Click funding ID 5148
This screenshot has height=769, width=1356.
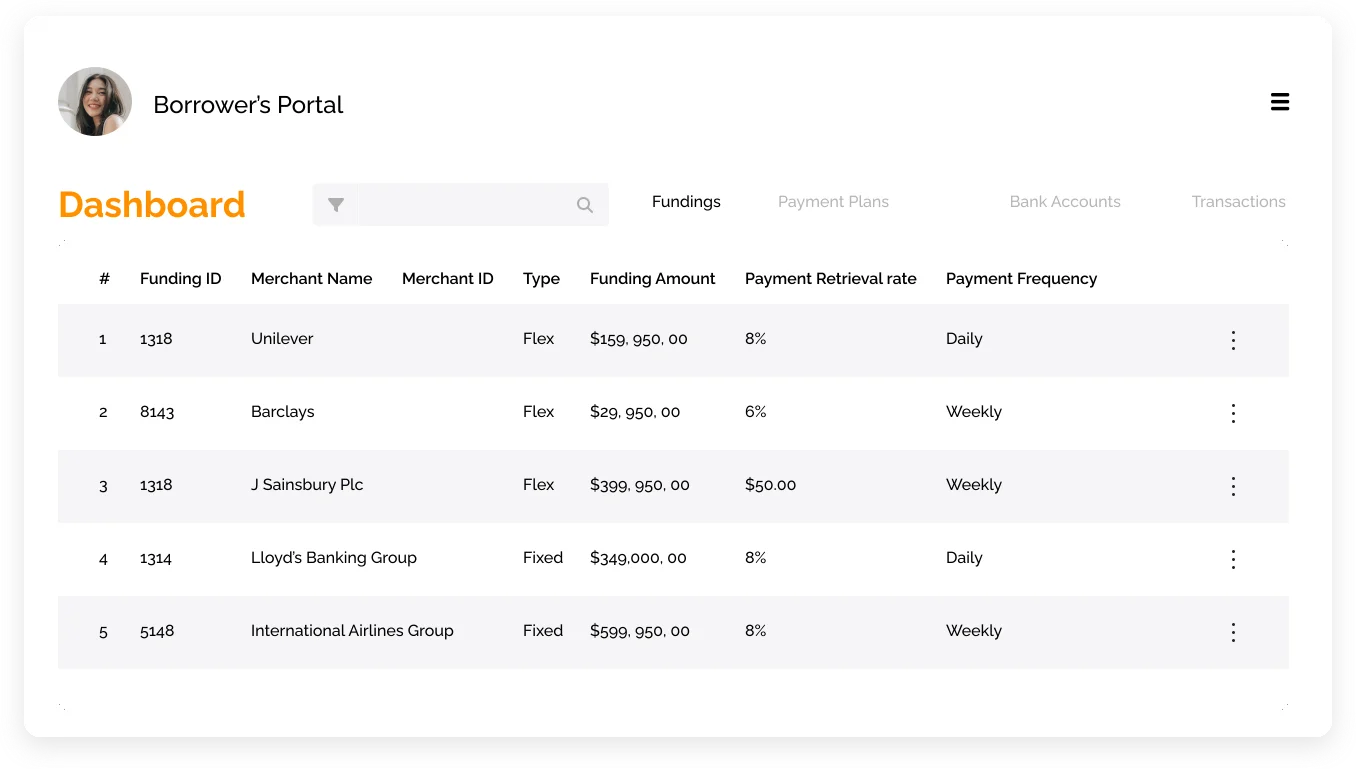157,631
